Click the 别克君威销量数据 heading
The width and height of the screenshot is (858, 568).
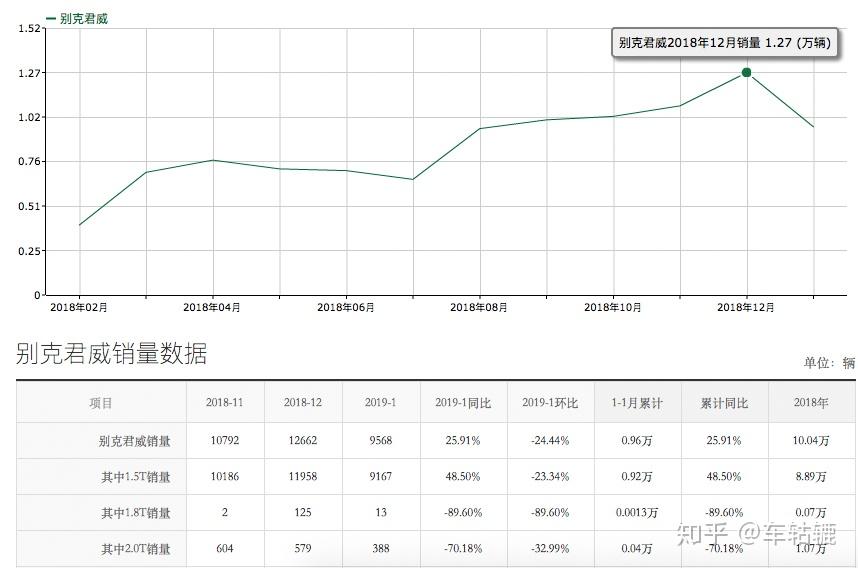point(112,353)
